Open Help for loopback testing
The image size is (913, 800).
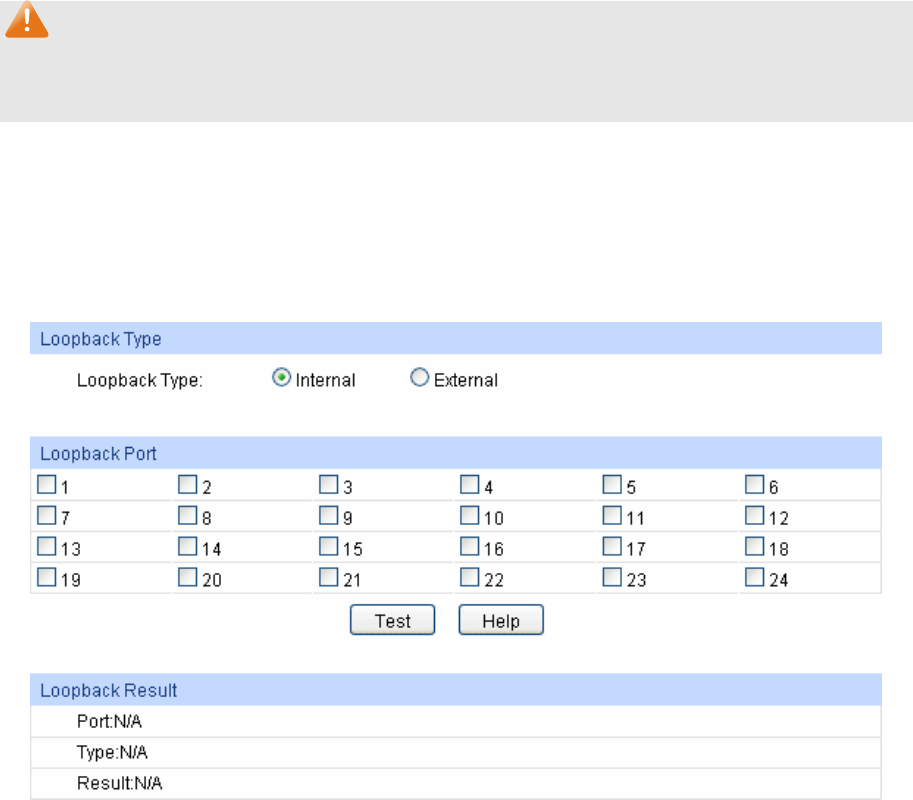pyautogui.click(x=501, y=621)
